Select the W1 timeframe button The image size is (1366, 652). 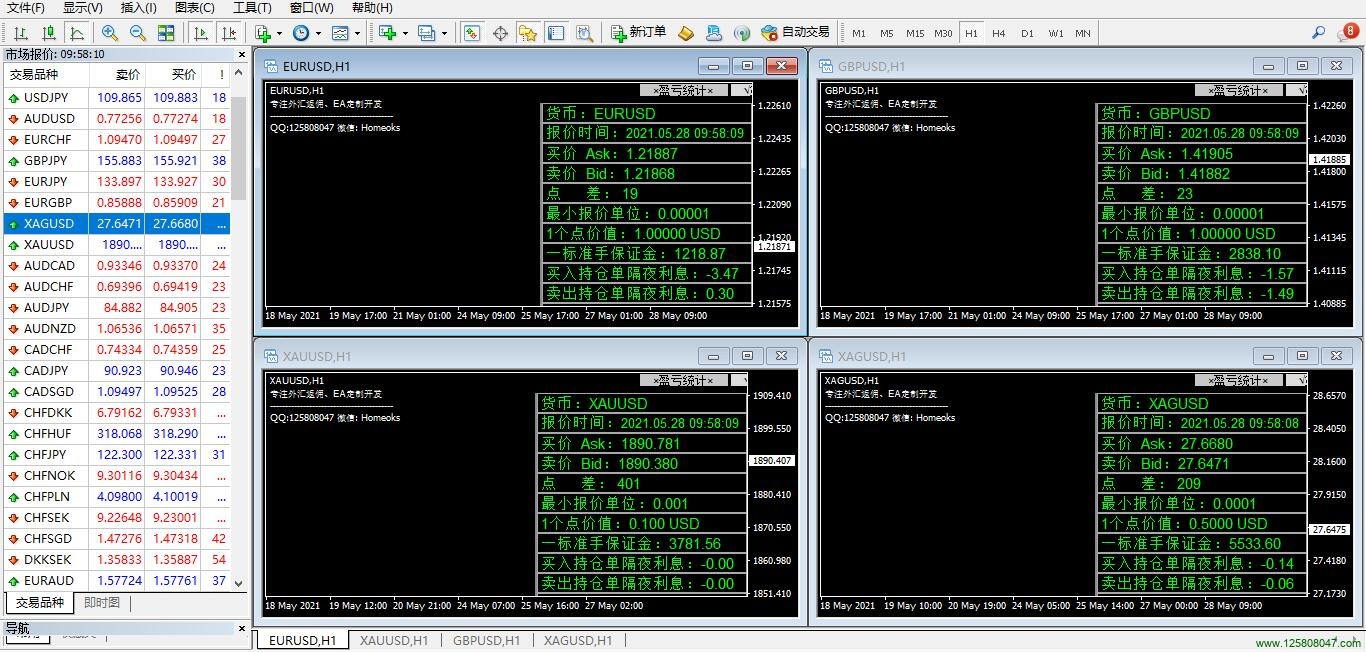tap(1056, 33)
